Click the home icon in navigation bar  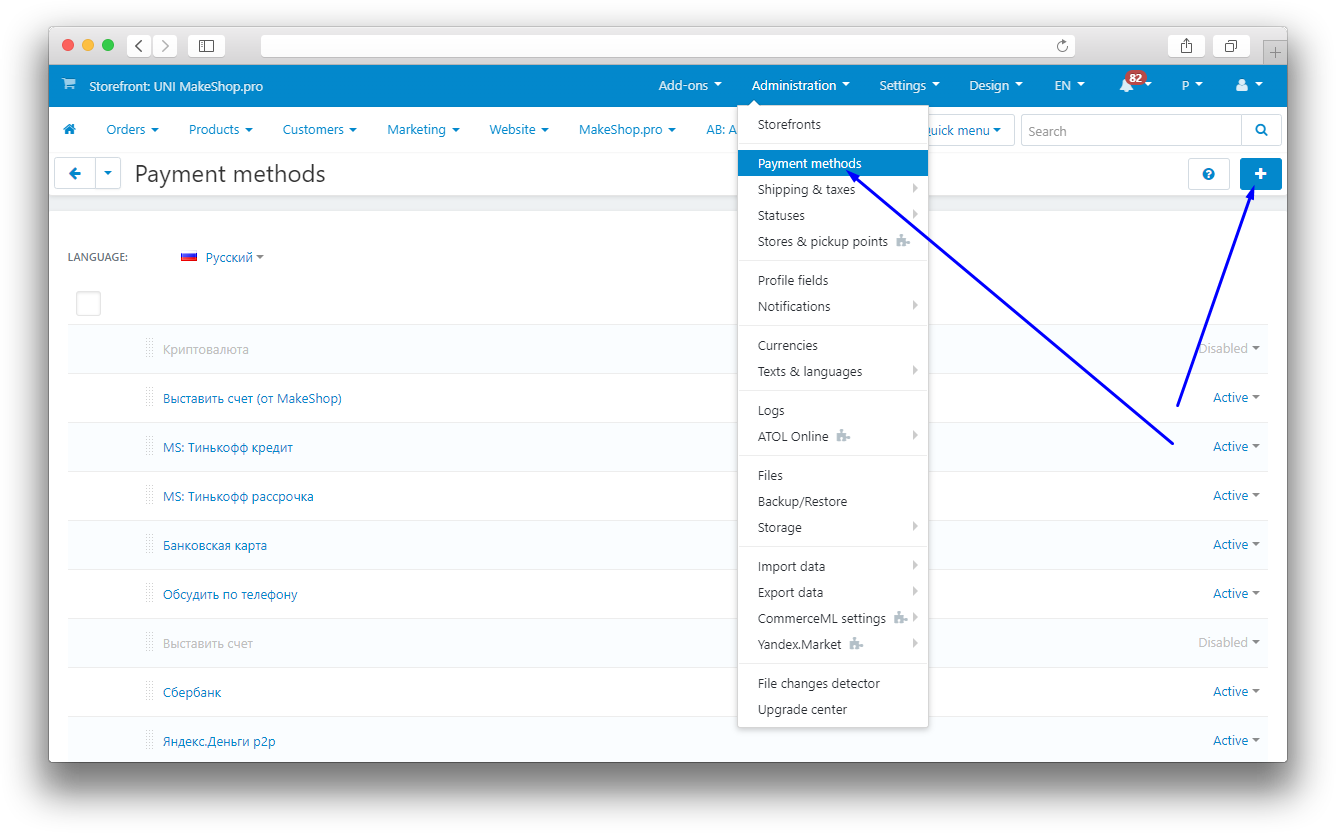point(70,130)
